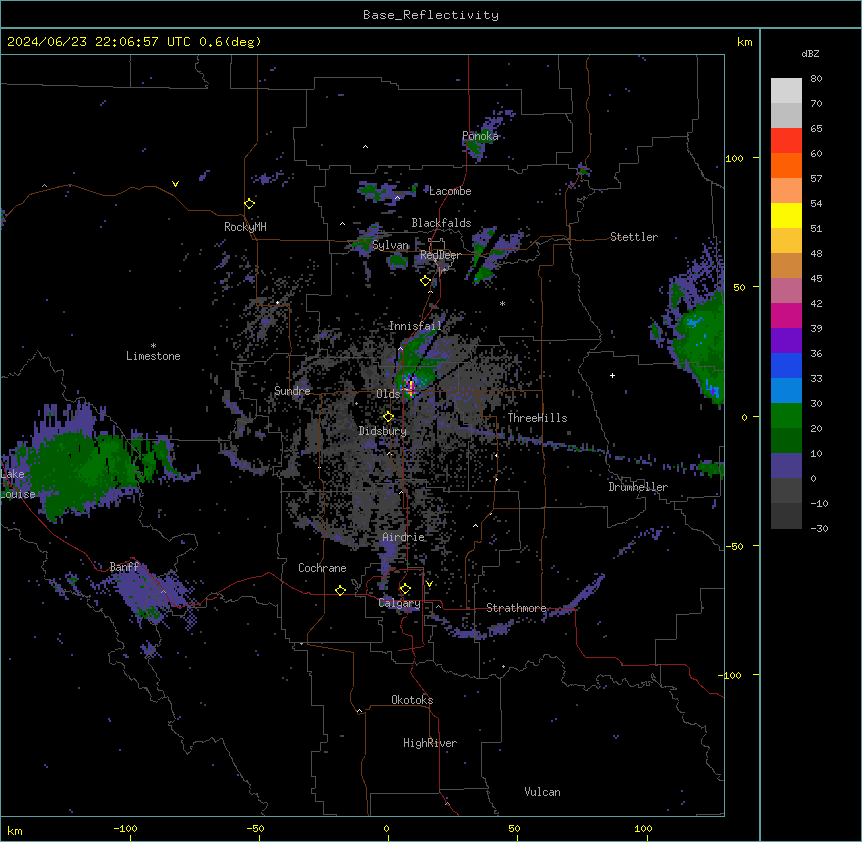The width and height of the screenshot is (862, 842).
Task: Click the yellow V marker east of Calgary
Action: tap(429, 584)
